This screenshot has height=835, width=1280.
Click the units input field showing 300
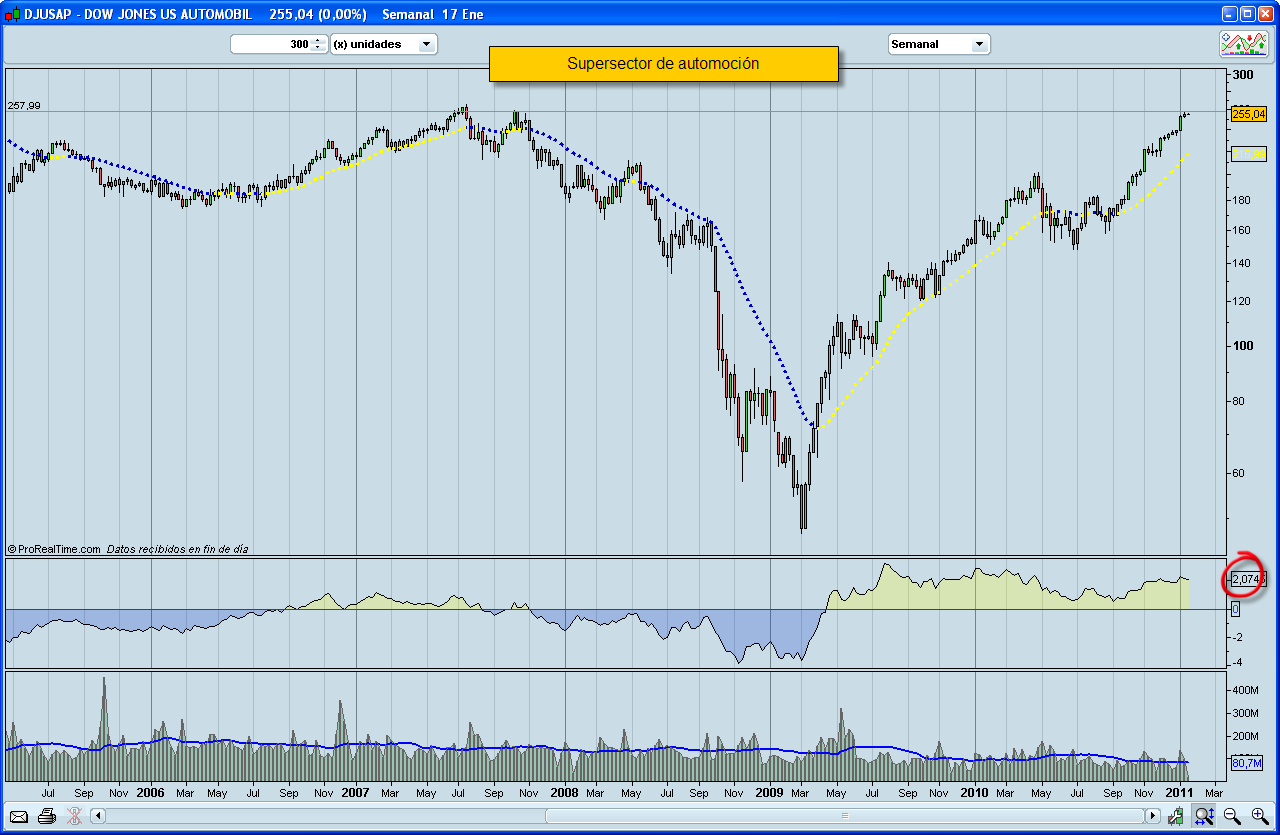click(x=271, y=44)
